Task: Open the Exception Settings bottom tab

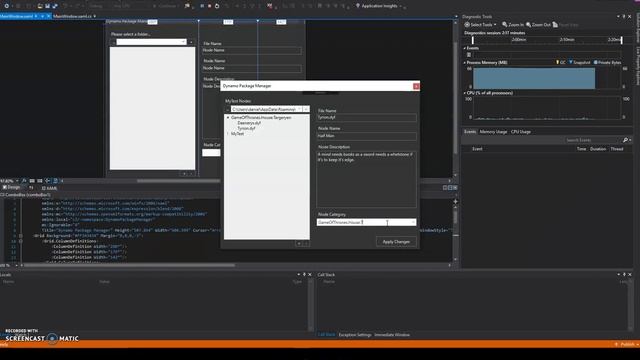Action: [x=355, y=335]
